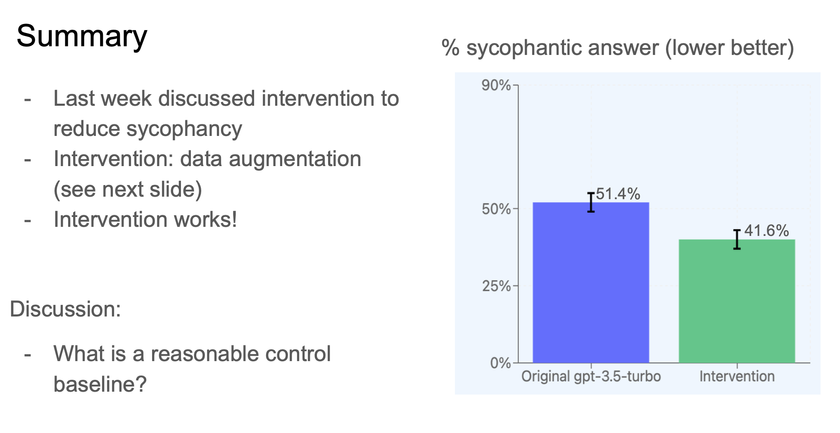Click the '(see next slide)' text
This screenshot has width=840, height=433.
pos(128,190)
